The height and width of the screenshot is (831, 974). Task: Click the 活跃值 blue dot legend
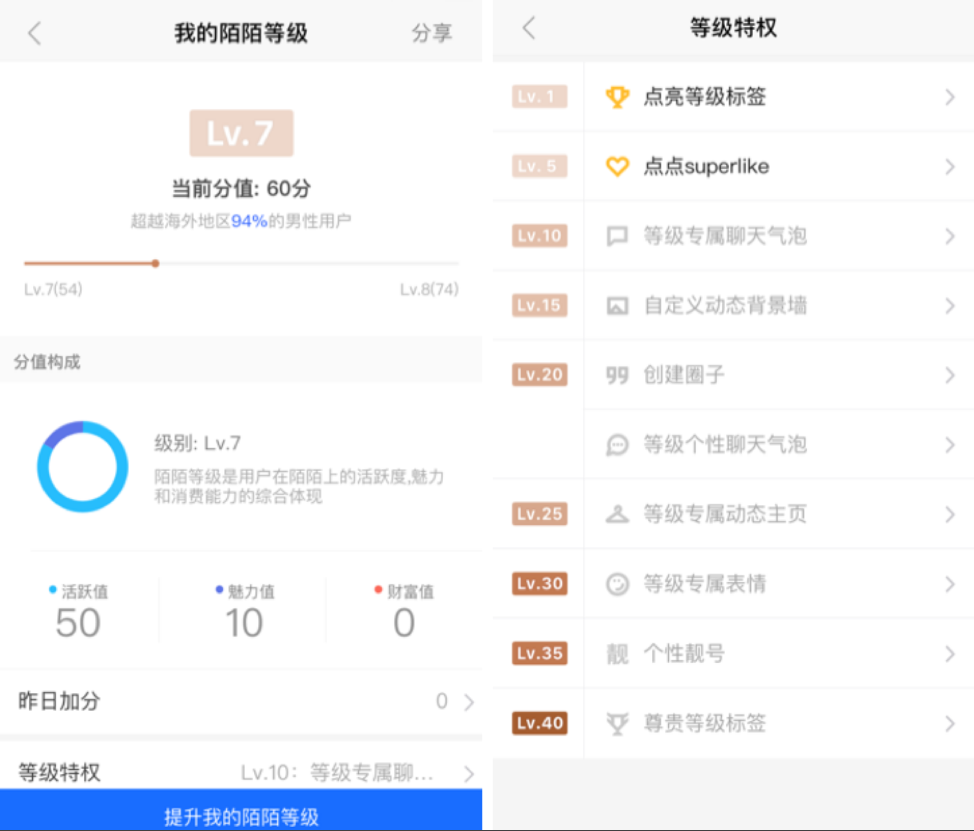[x=53, y=589]
